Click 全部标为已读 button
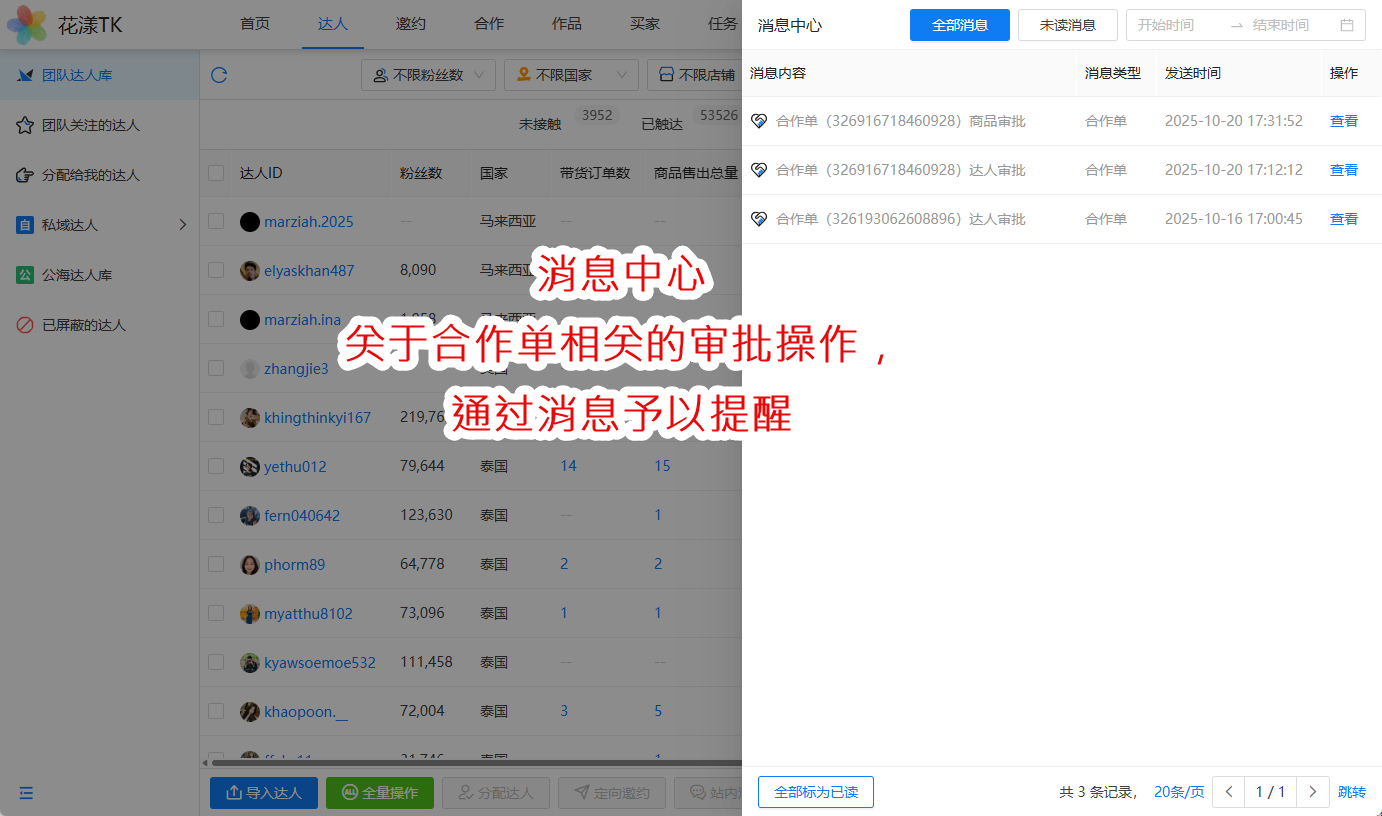This screenshot has width=1382, height=816. click(x=815, y=792)
